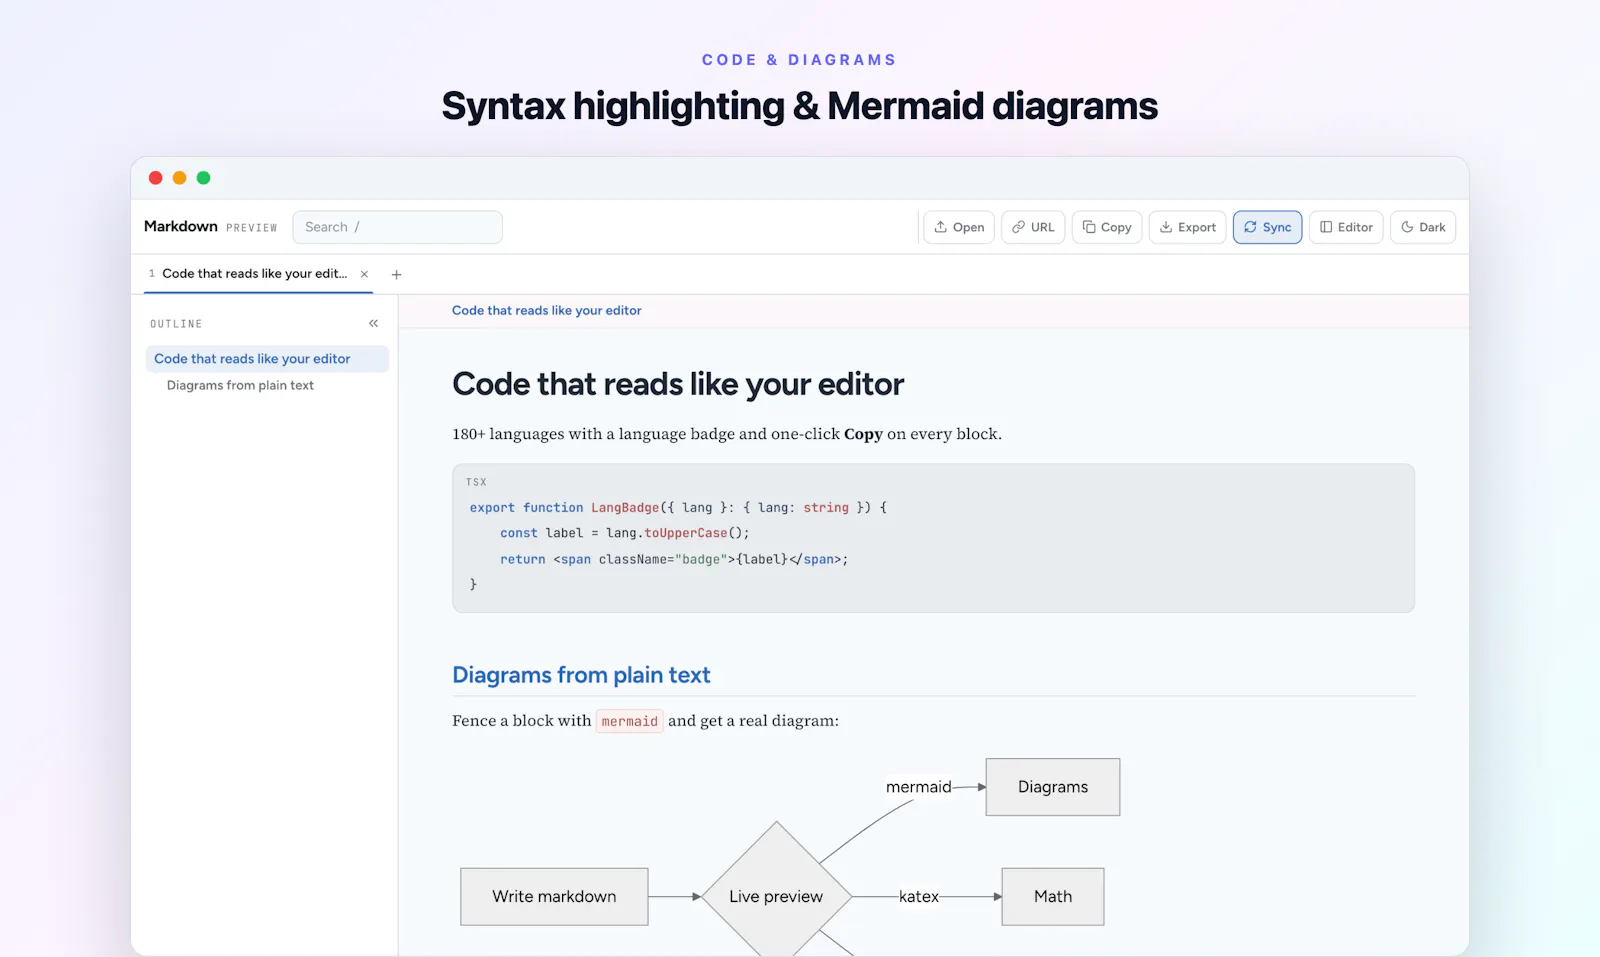This screenshot has width=1600, height=957.
Task: Click the inline 'mermaid' code tag
Action: tap(630, 721)
